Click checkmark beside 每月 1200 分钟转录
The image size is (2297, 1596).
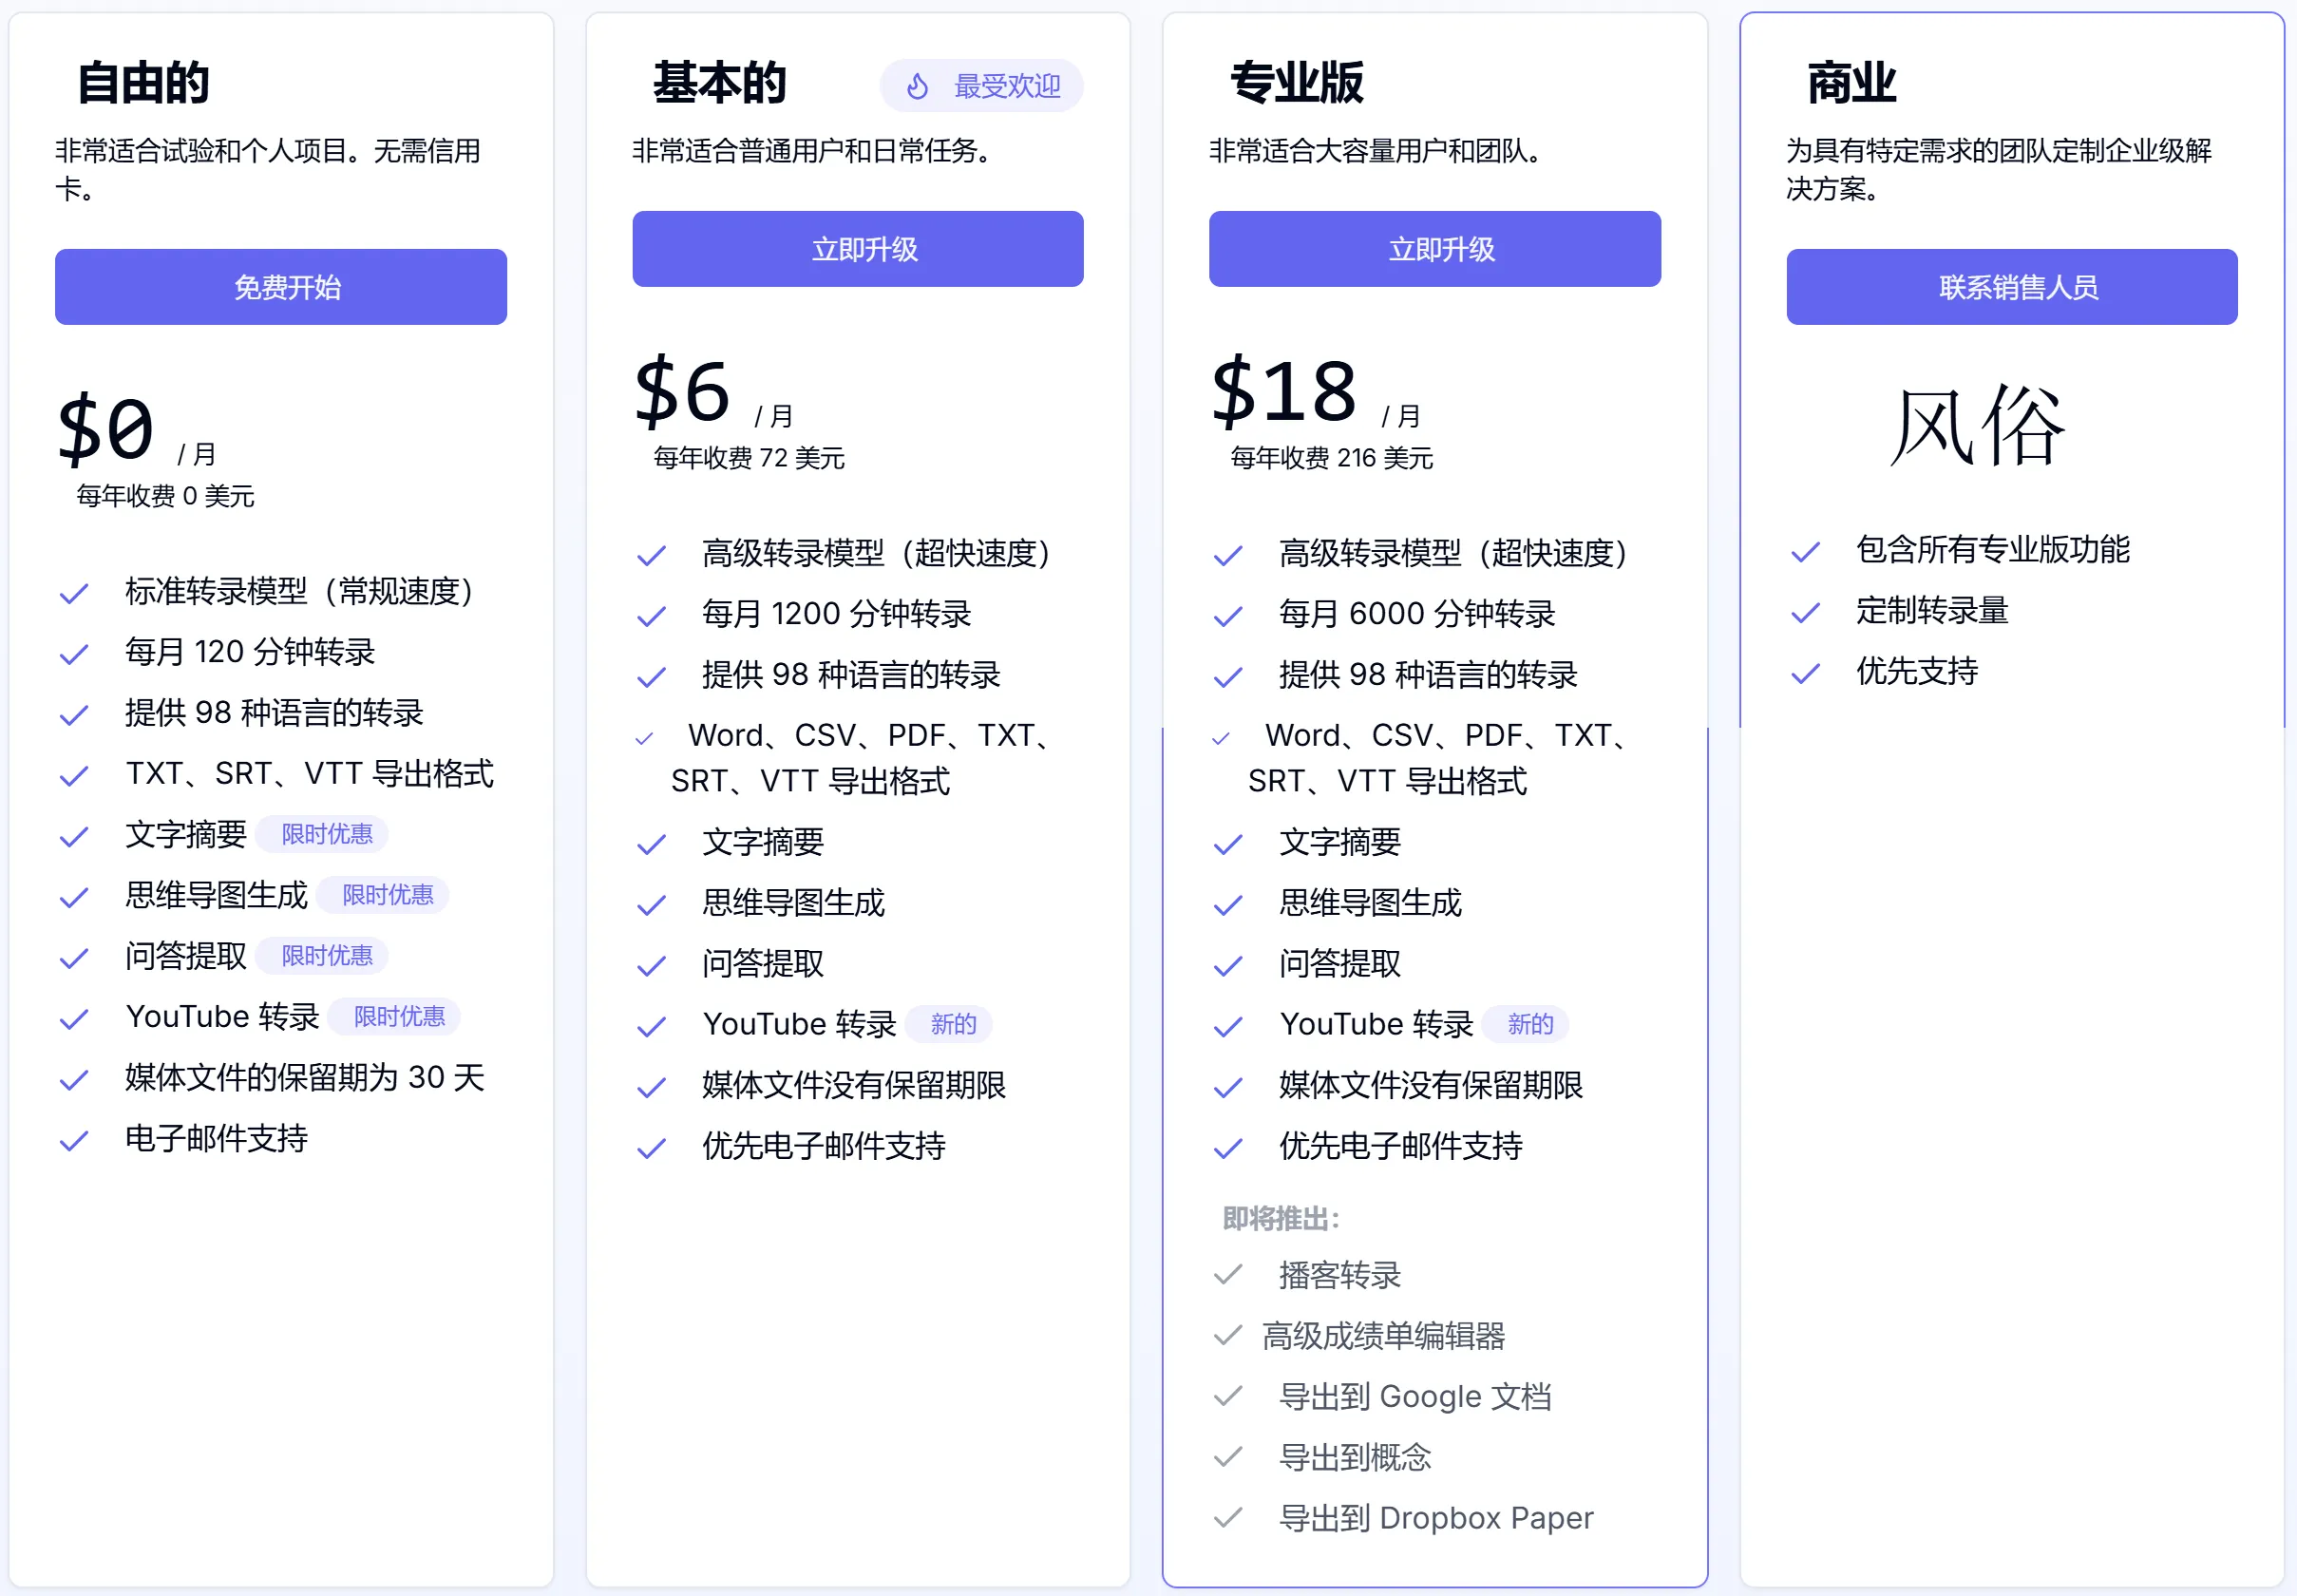(651, 616)
